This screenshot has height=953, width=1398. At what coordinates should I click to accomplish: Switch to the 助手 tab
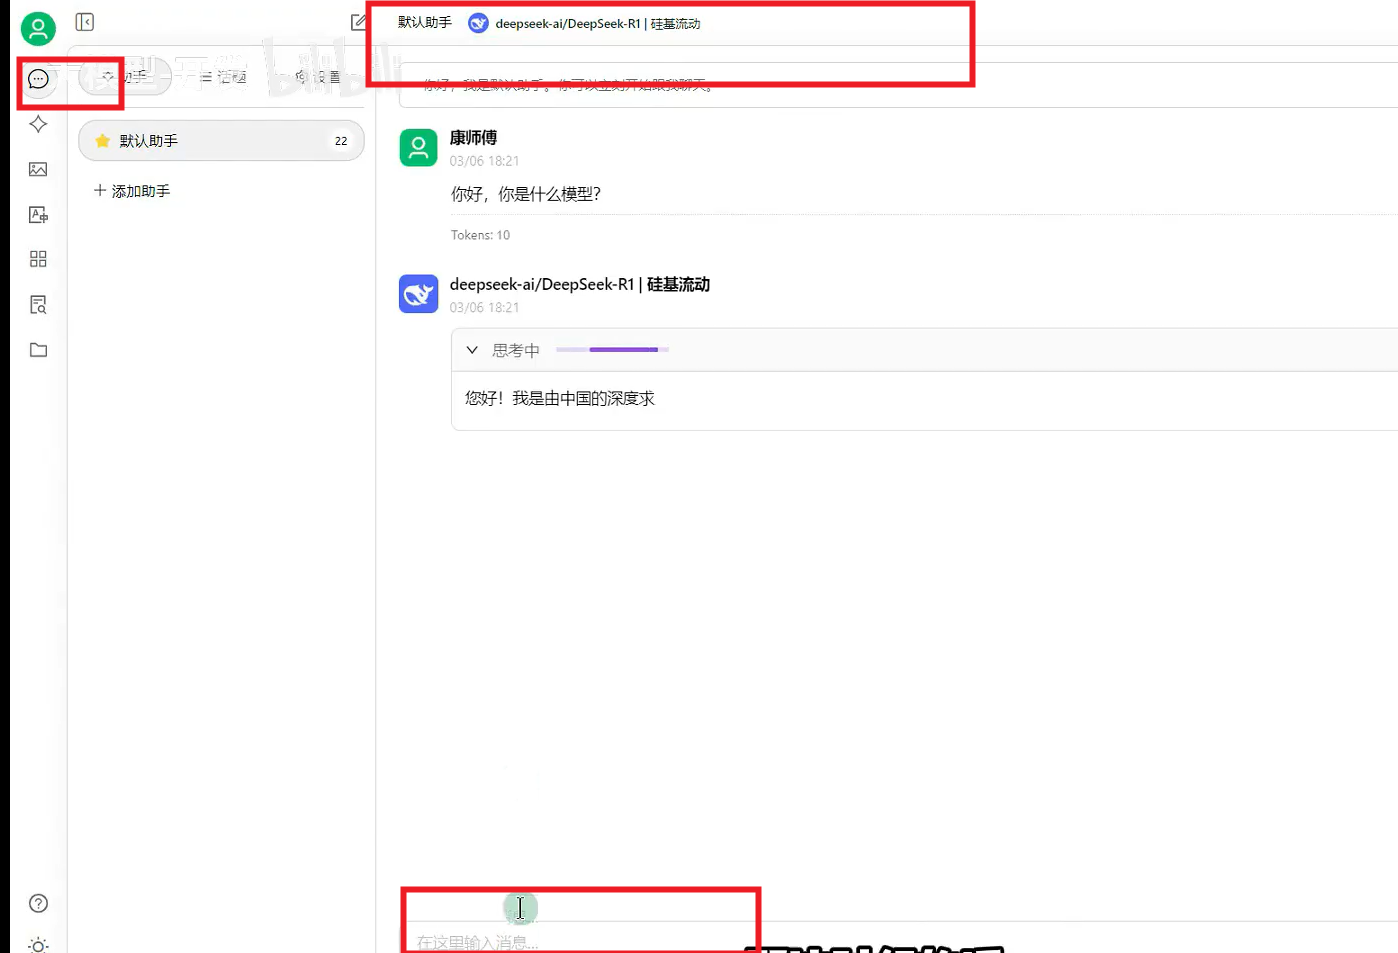tap(126, 76)
